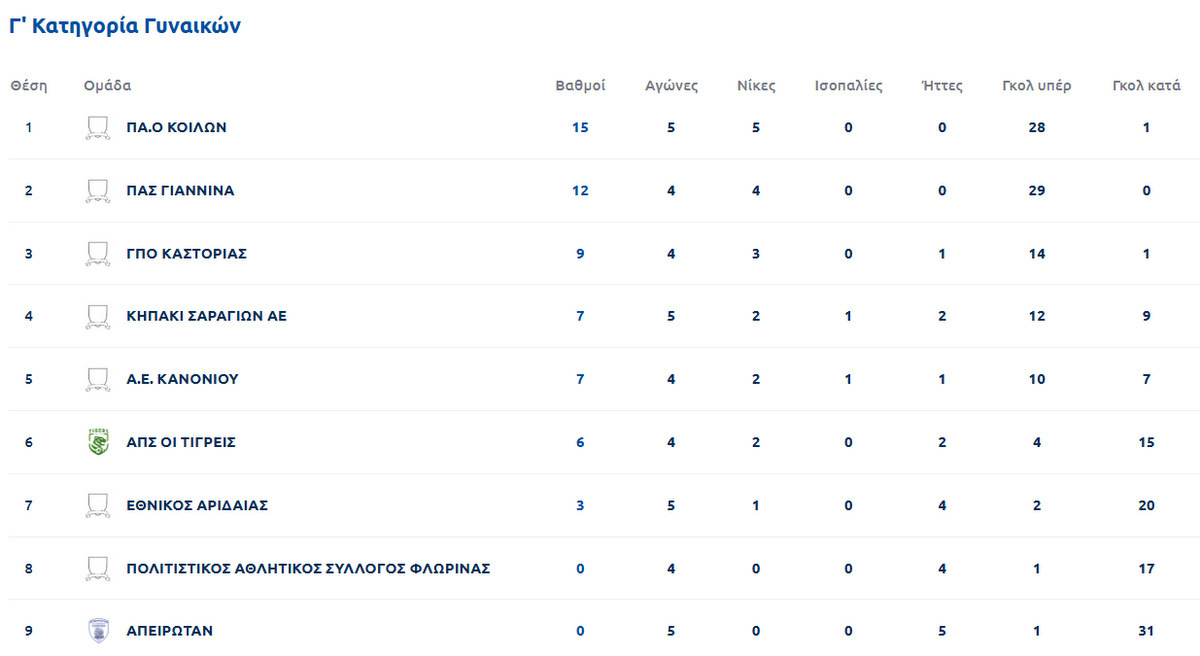Click the ΦΛΩΡΙΝΑΣ team placeholder crest
Viewport: 1200px width, 656px height.
[97, 569]
